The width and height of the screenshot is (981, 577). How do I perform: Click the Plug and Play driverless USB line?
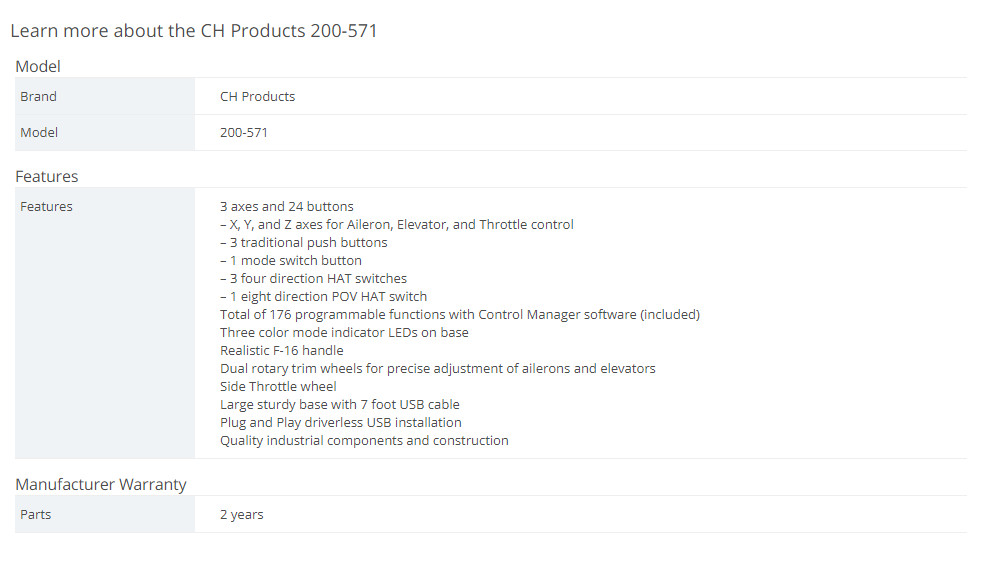340,423
